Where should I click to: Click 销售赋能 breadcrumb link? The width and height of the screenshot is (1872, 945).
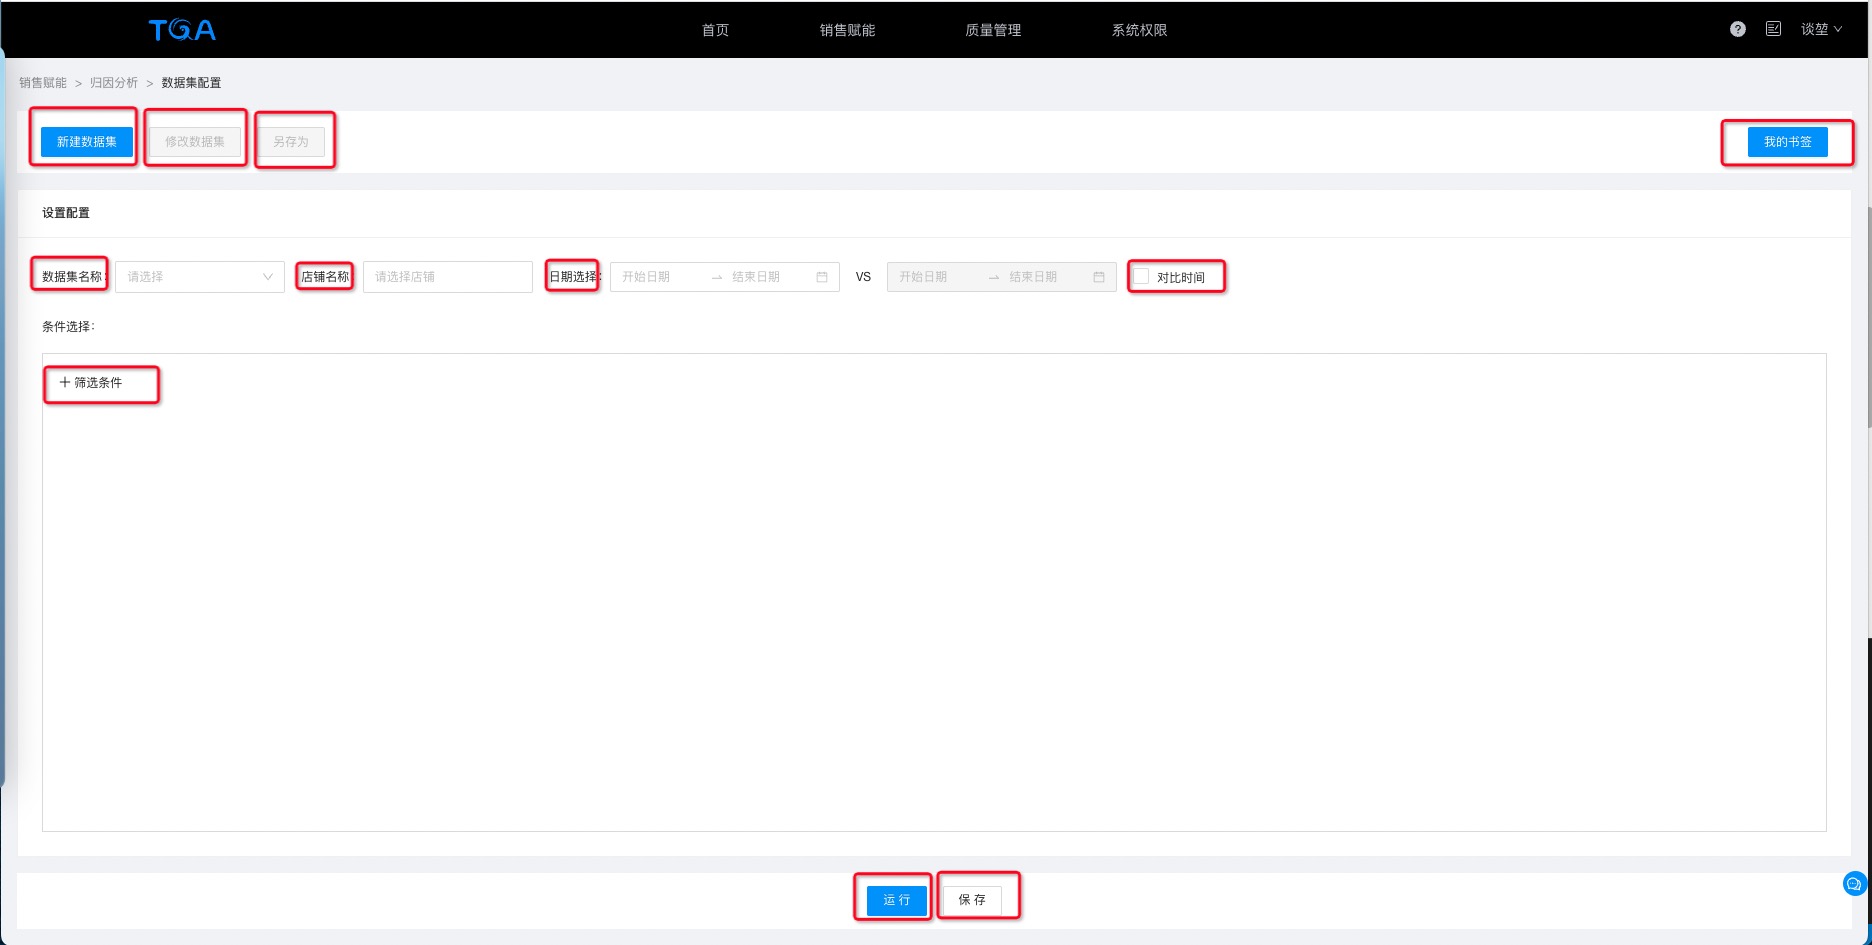[x=43, y=83]
